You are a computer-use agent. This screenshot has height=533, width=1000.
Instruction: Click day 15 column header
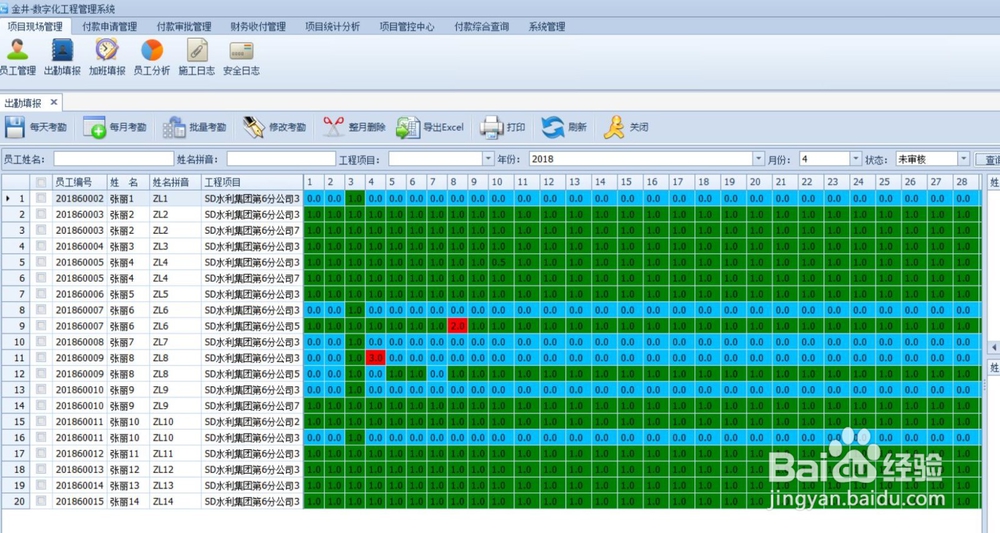point(631,182)
